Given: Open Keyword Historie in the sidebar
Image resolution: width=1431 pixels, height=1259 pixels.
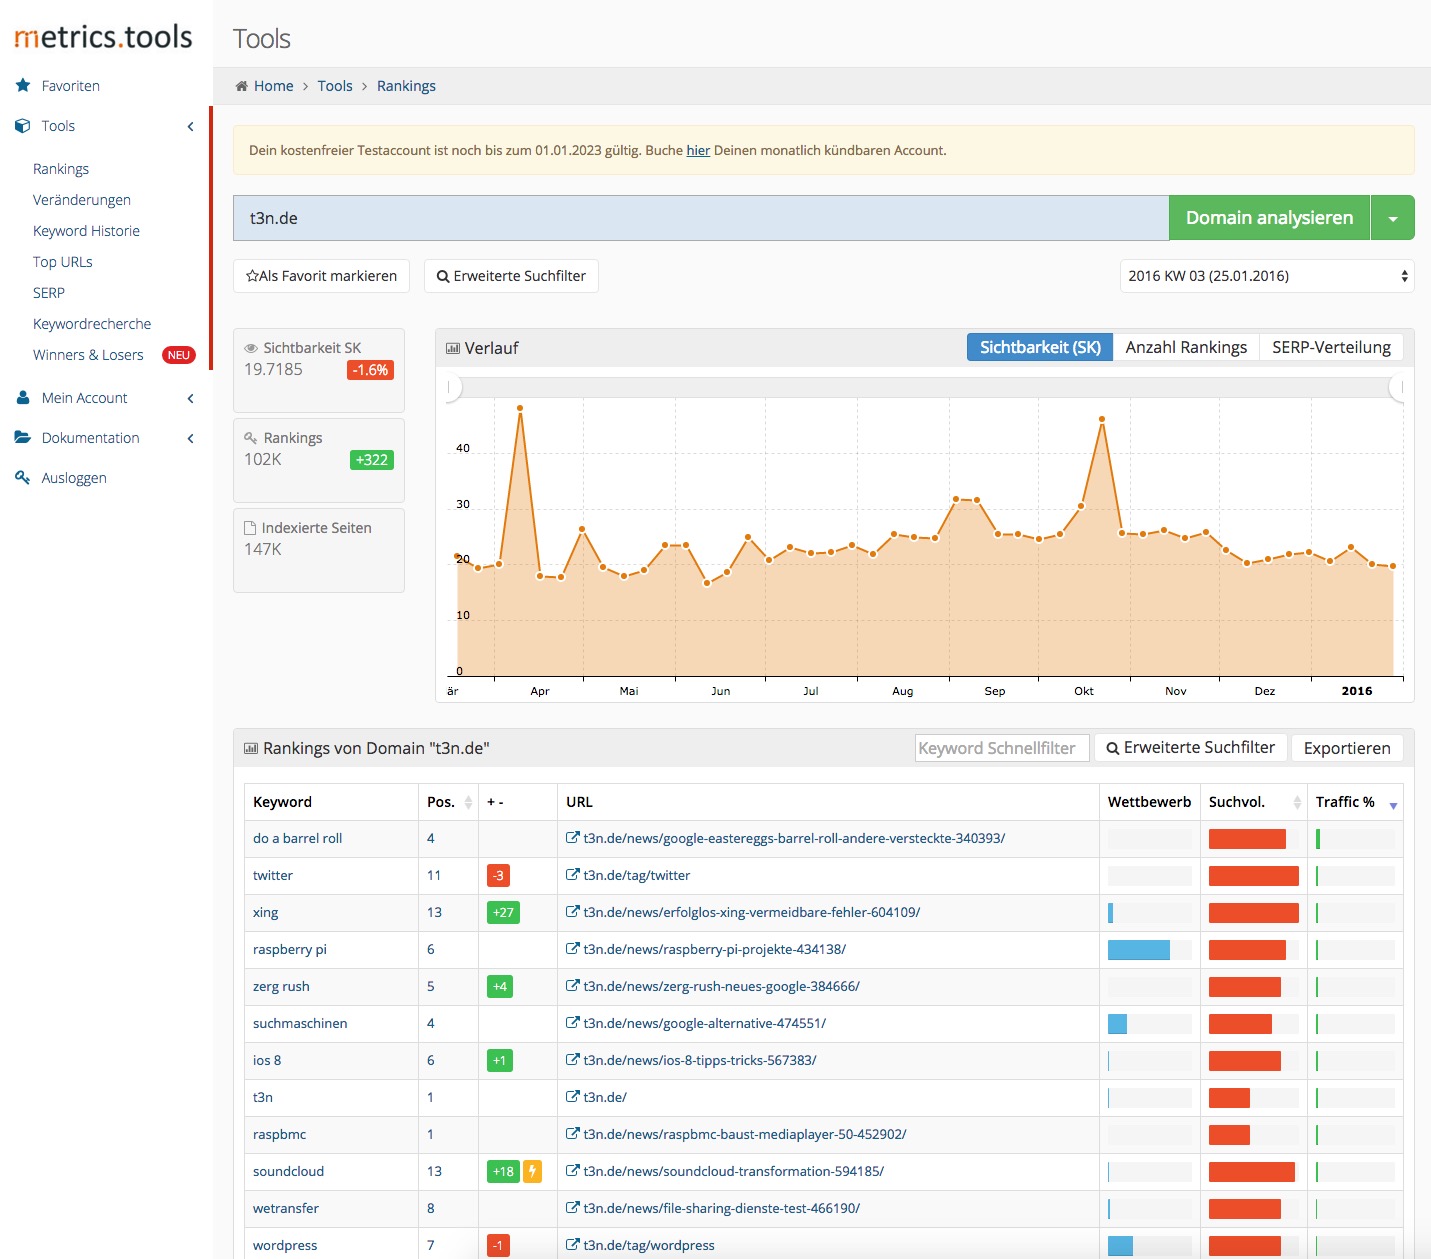Looking at the screenshot, I should pyautogui.click(x=86, y=231).
